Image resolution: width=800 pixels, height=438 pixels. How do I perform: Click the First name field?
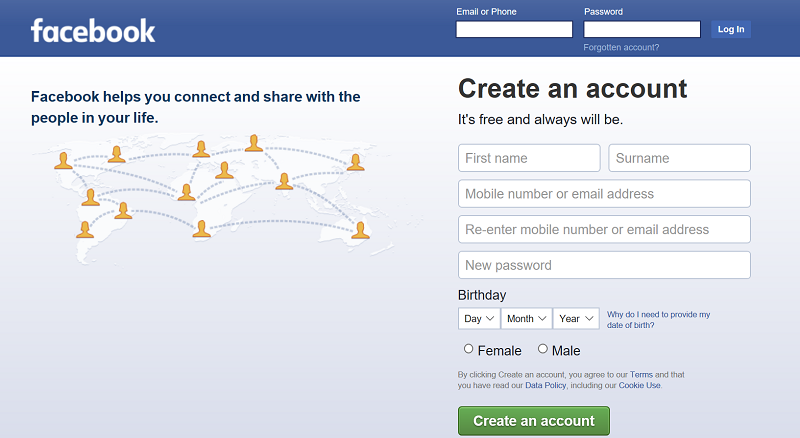click(x=529, y=158)
